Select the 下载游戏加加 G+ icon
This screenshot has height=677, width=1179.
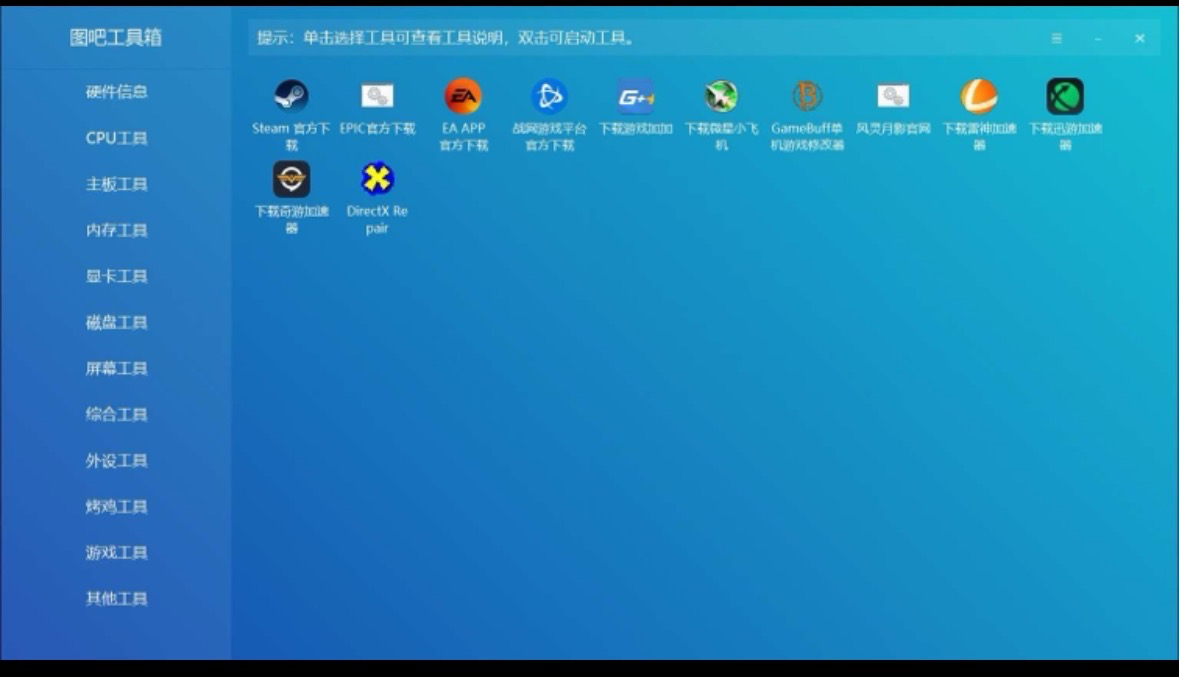[x=635, y=97]
